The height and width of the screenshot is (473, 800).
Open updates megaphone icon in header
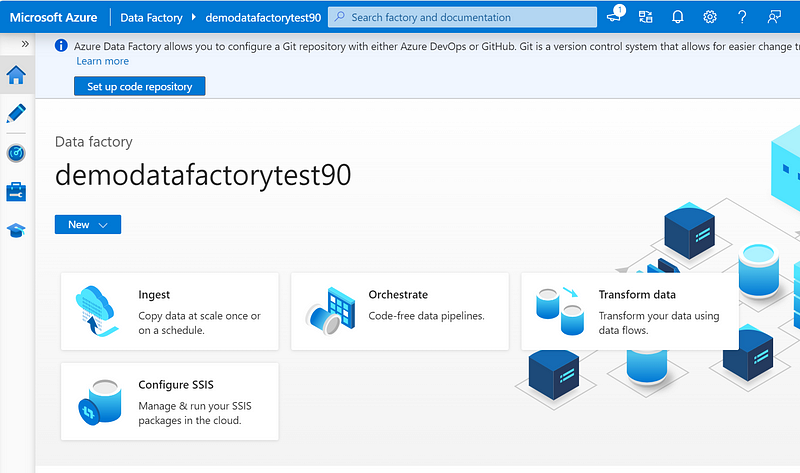(x=615, y=16)
